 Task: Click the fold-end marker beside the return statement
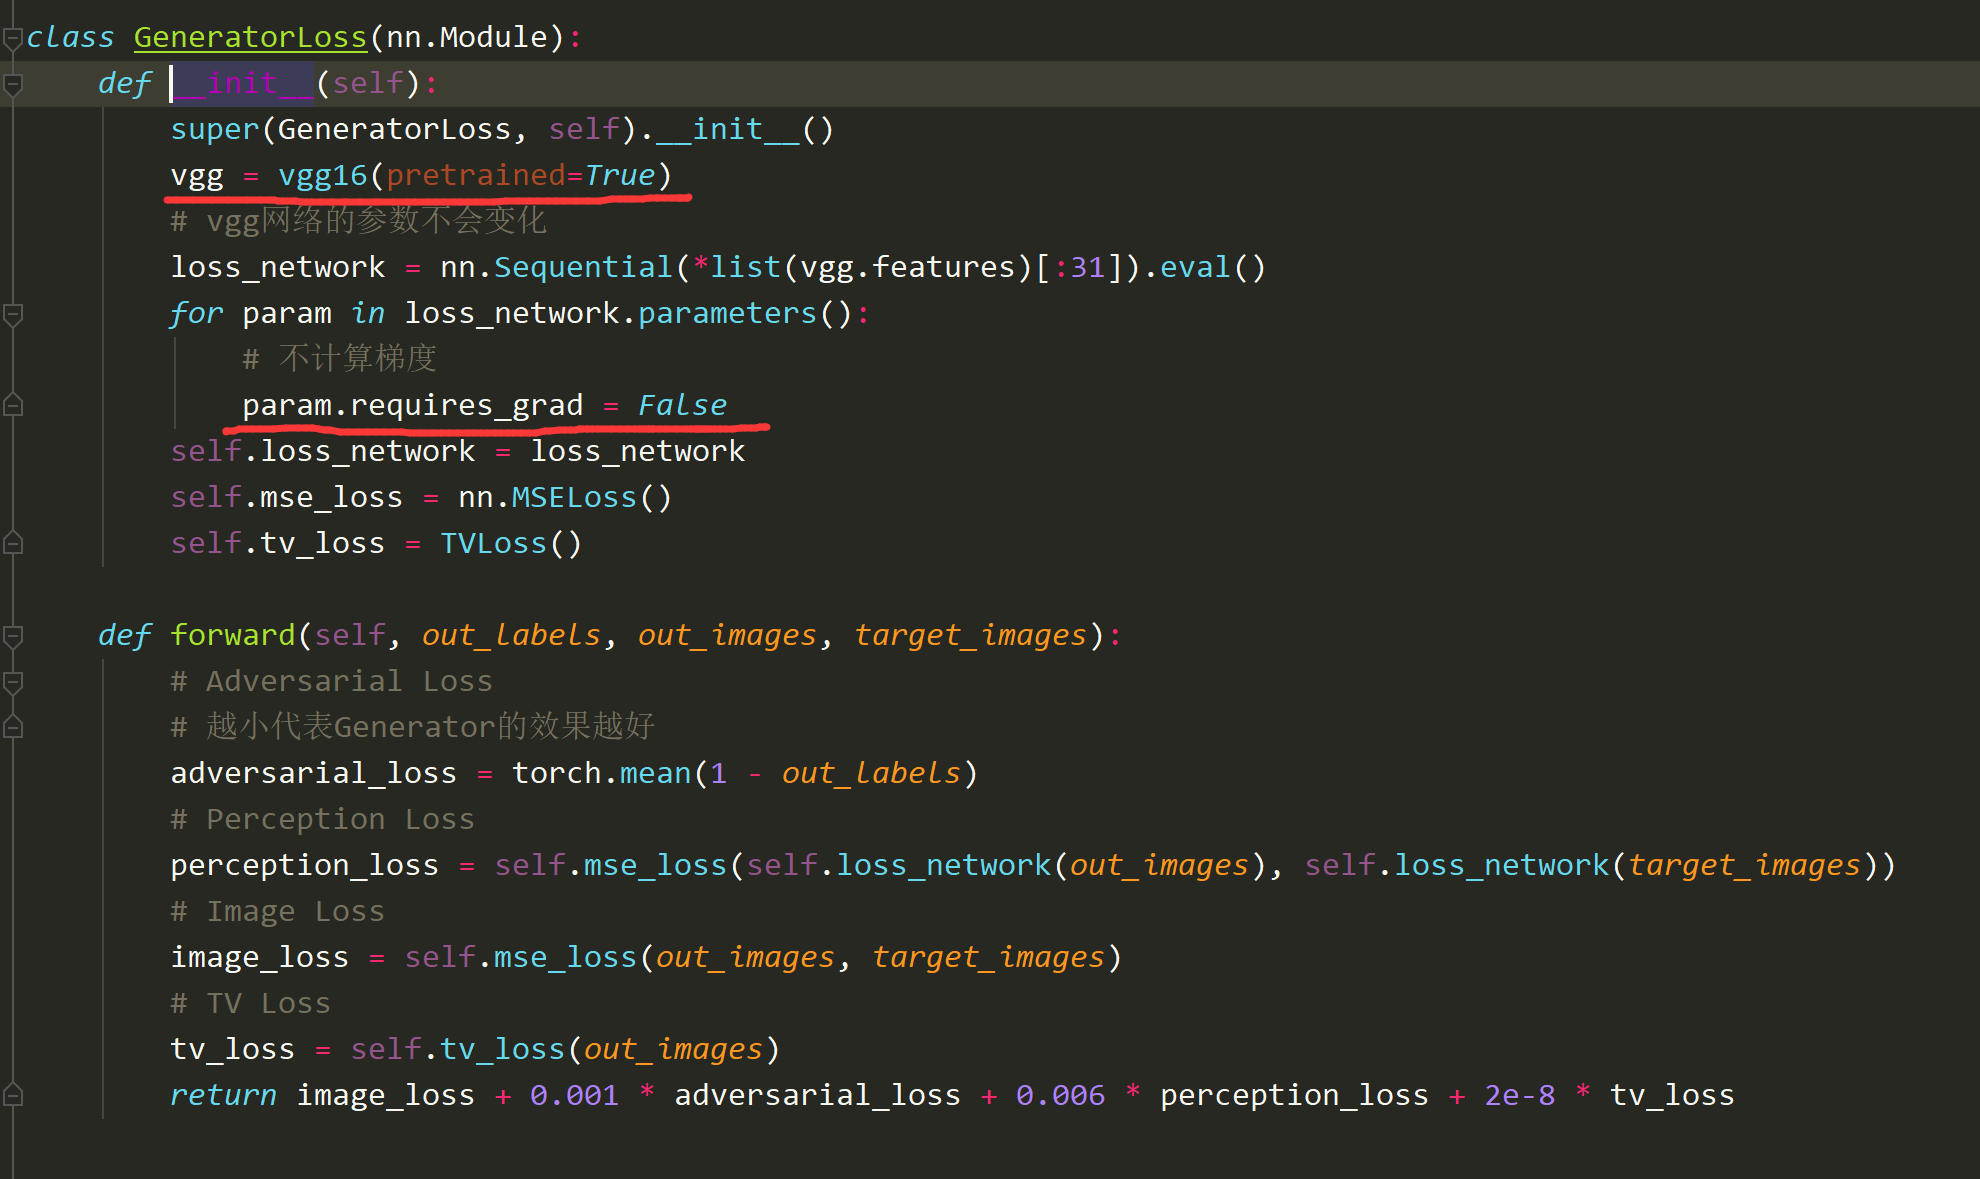pyautogui.click(x=12, y=1095)
